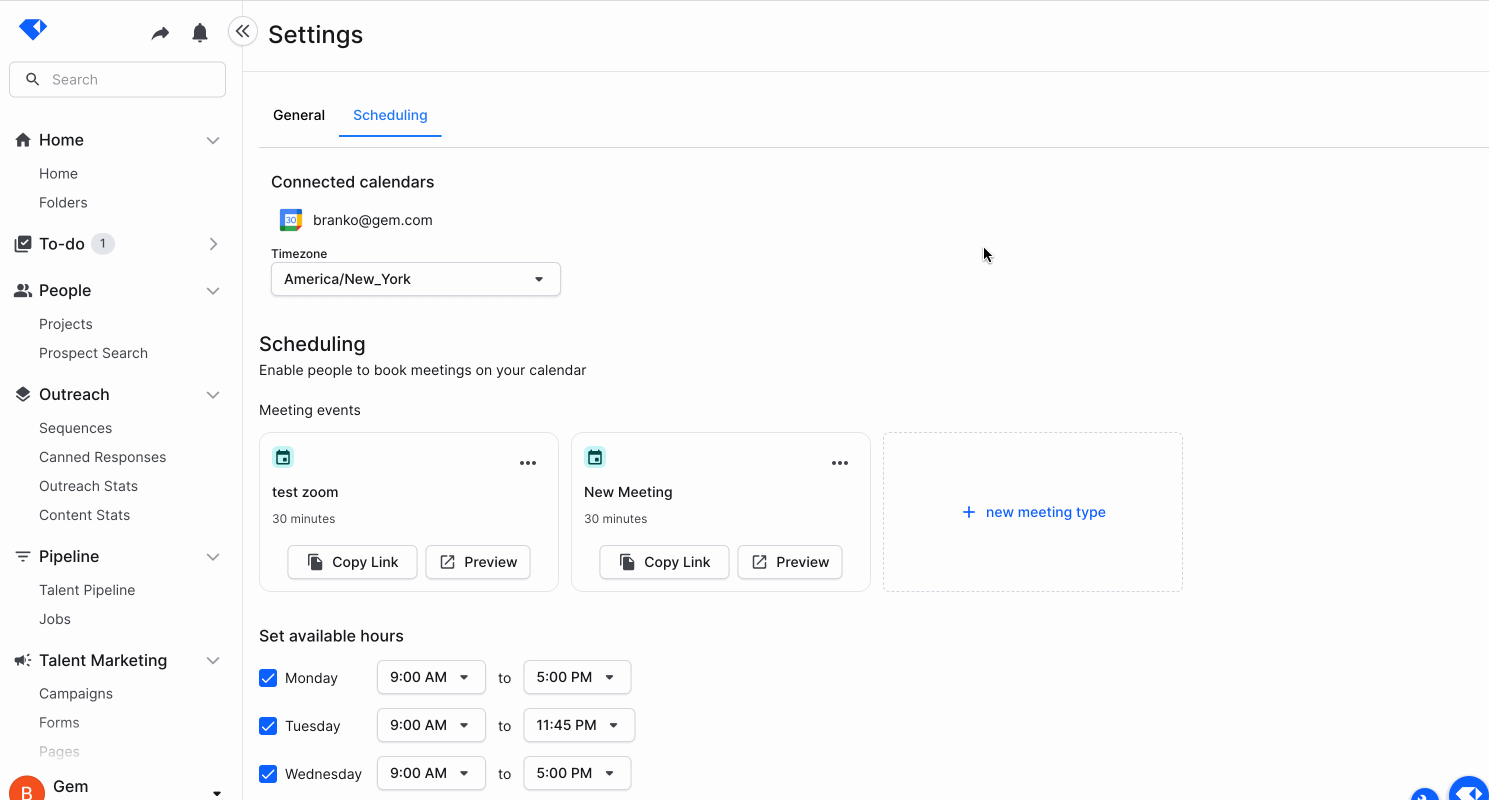The height and width of the screenshot is (800, 1489).
Task: Add a new meeting type
Action: [1033, 512]
